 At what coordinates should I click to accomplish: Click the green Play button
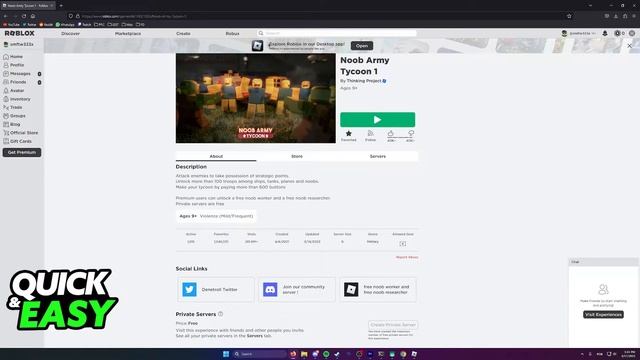tap(378, 120)
